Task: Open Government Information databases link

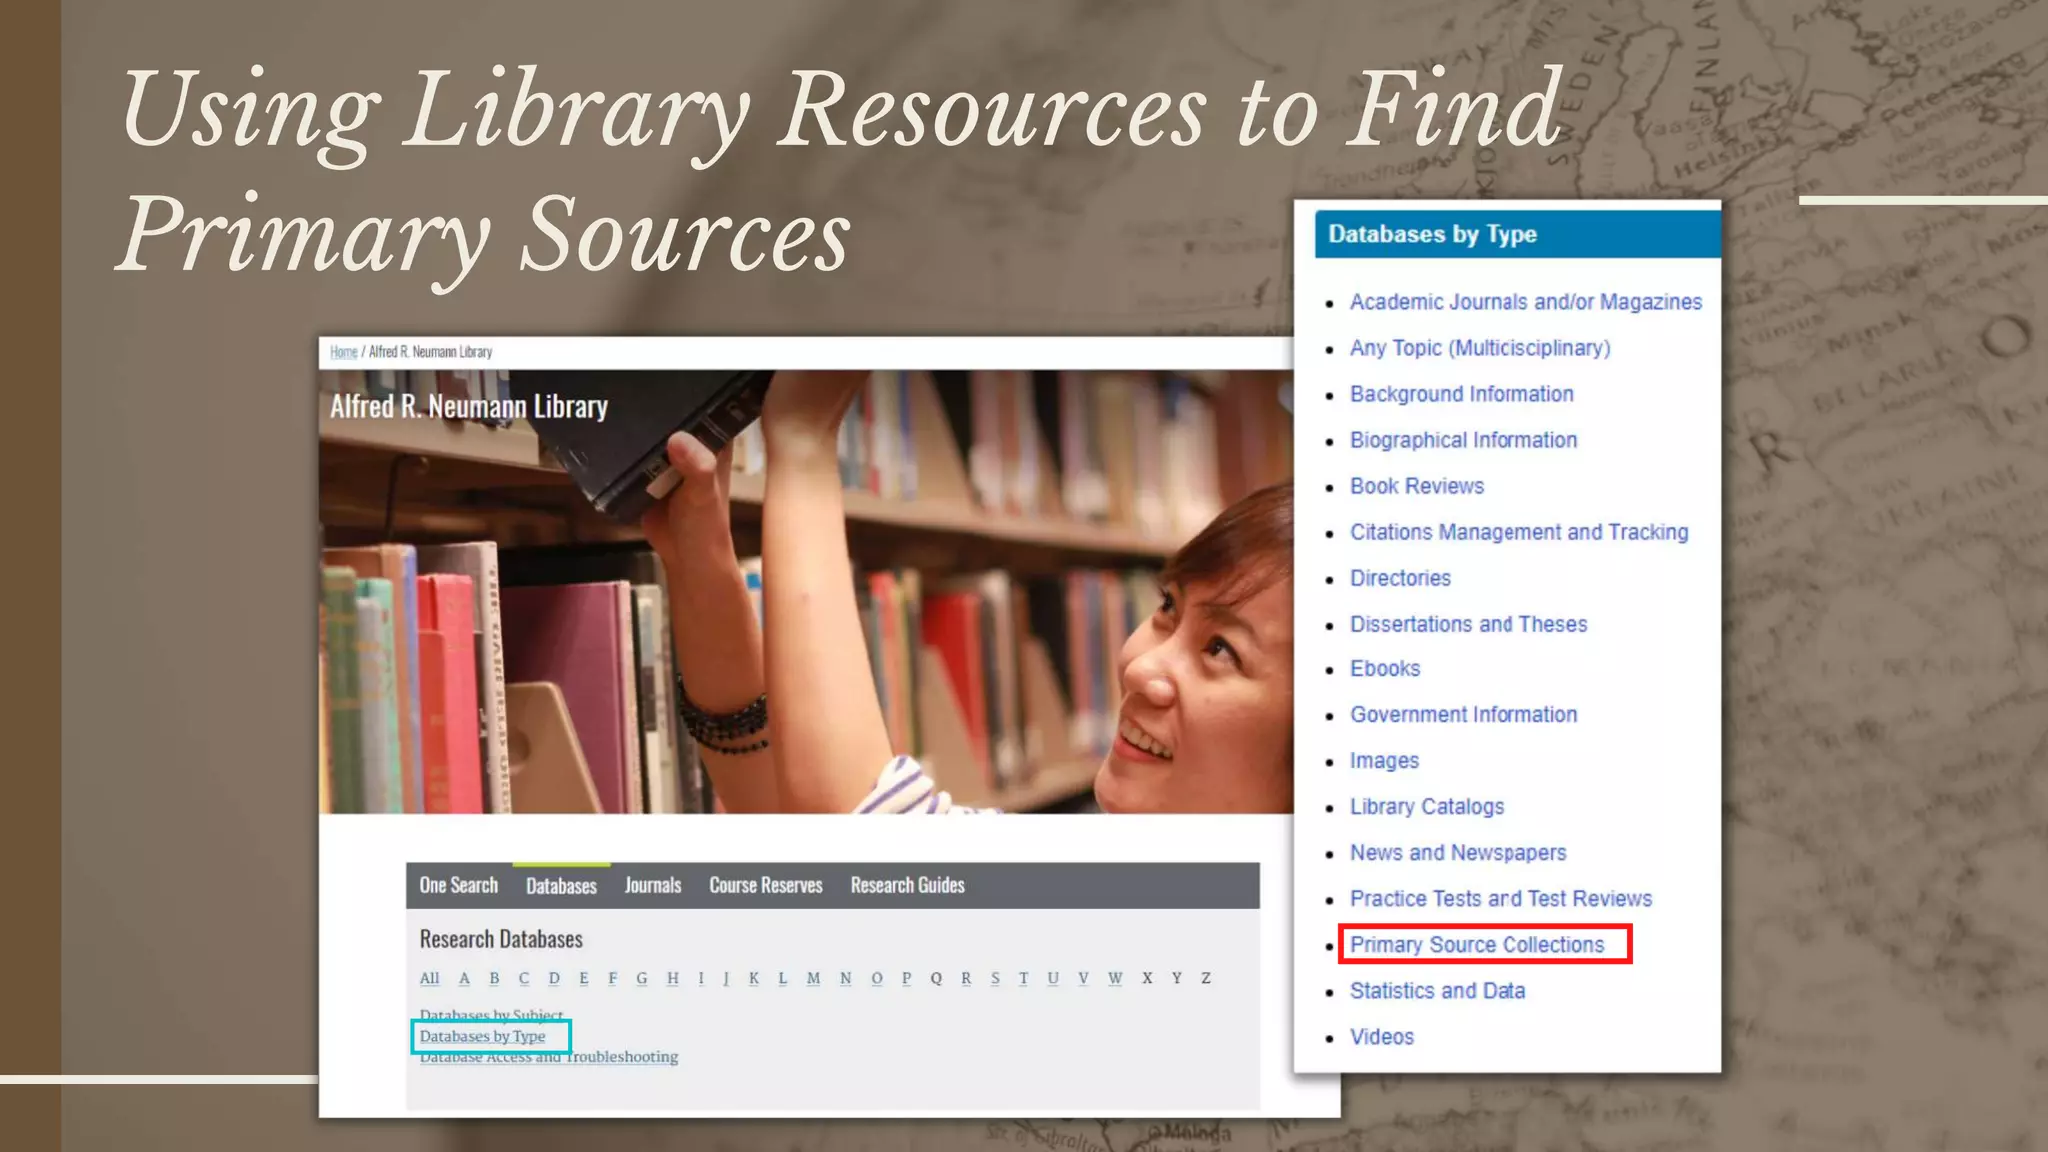Action: (x=1463, y=715)
